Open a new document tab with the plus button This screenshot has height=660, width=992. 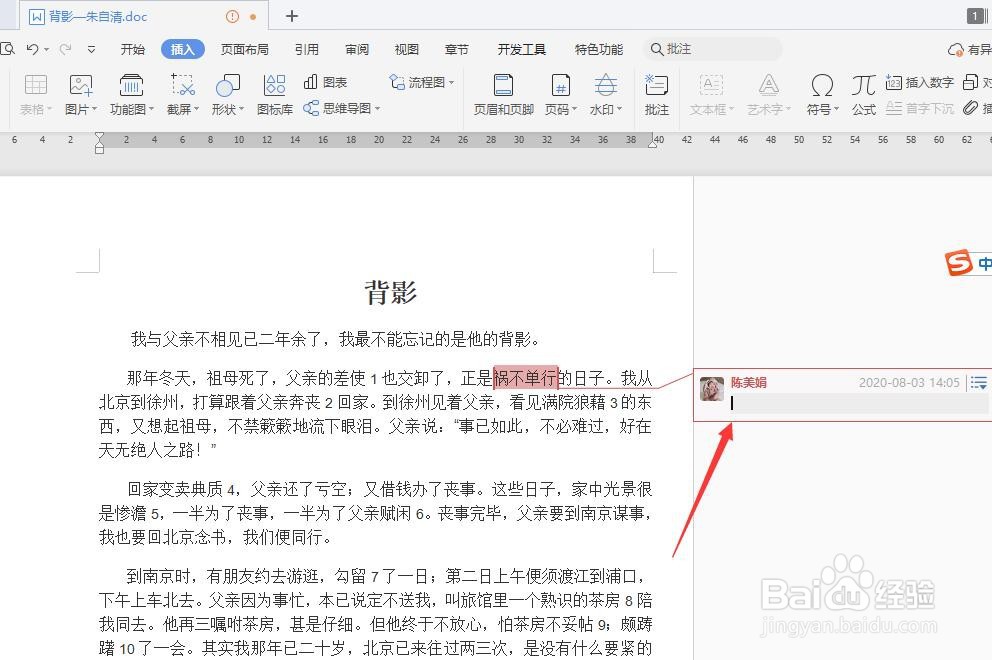click(290, 16)
